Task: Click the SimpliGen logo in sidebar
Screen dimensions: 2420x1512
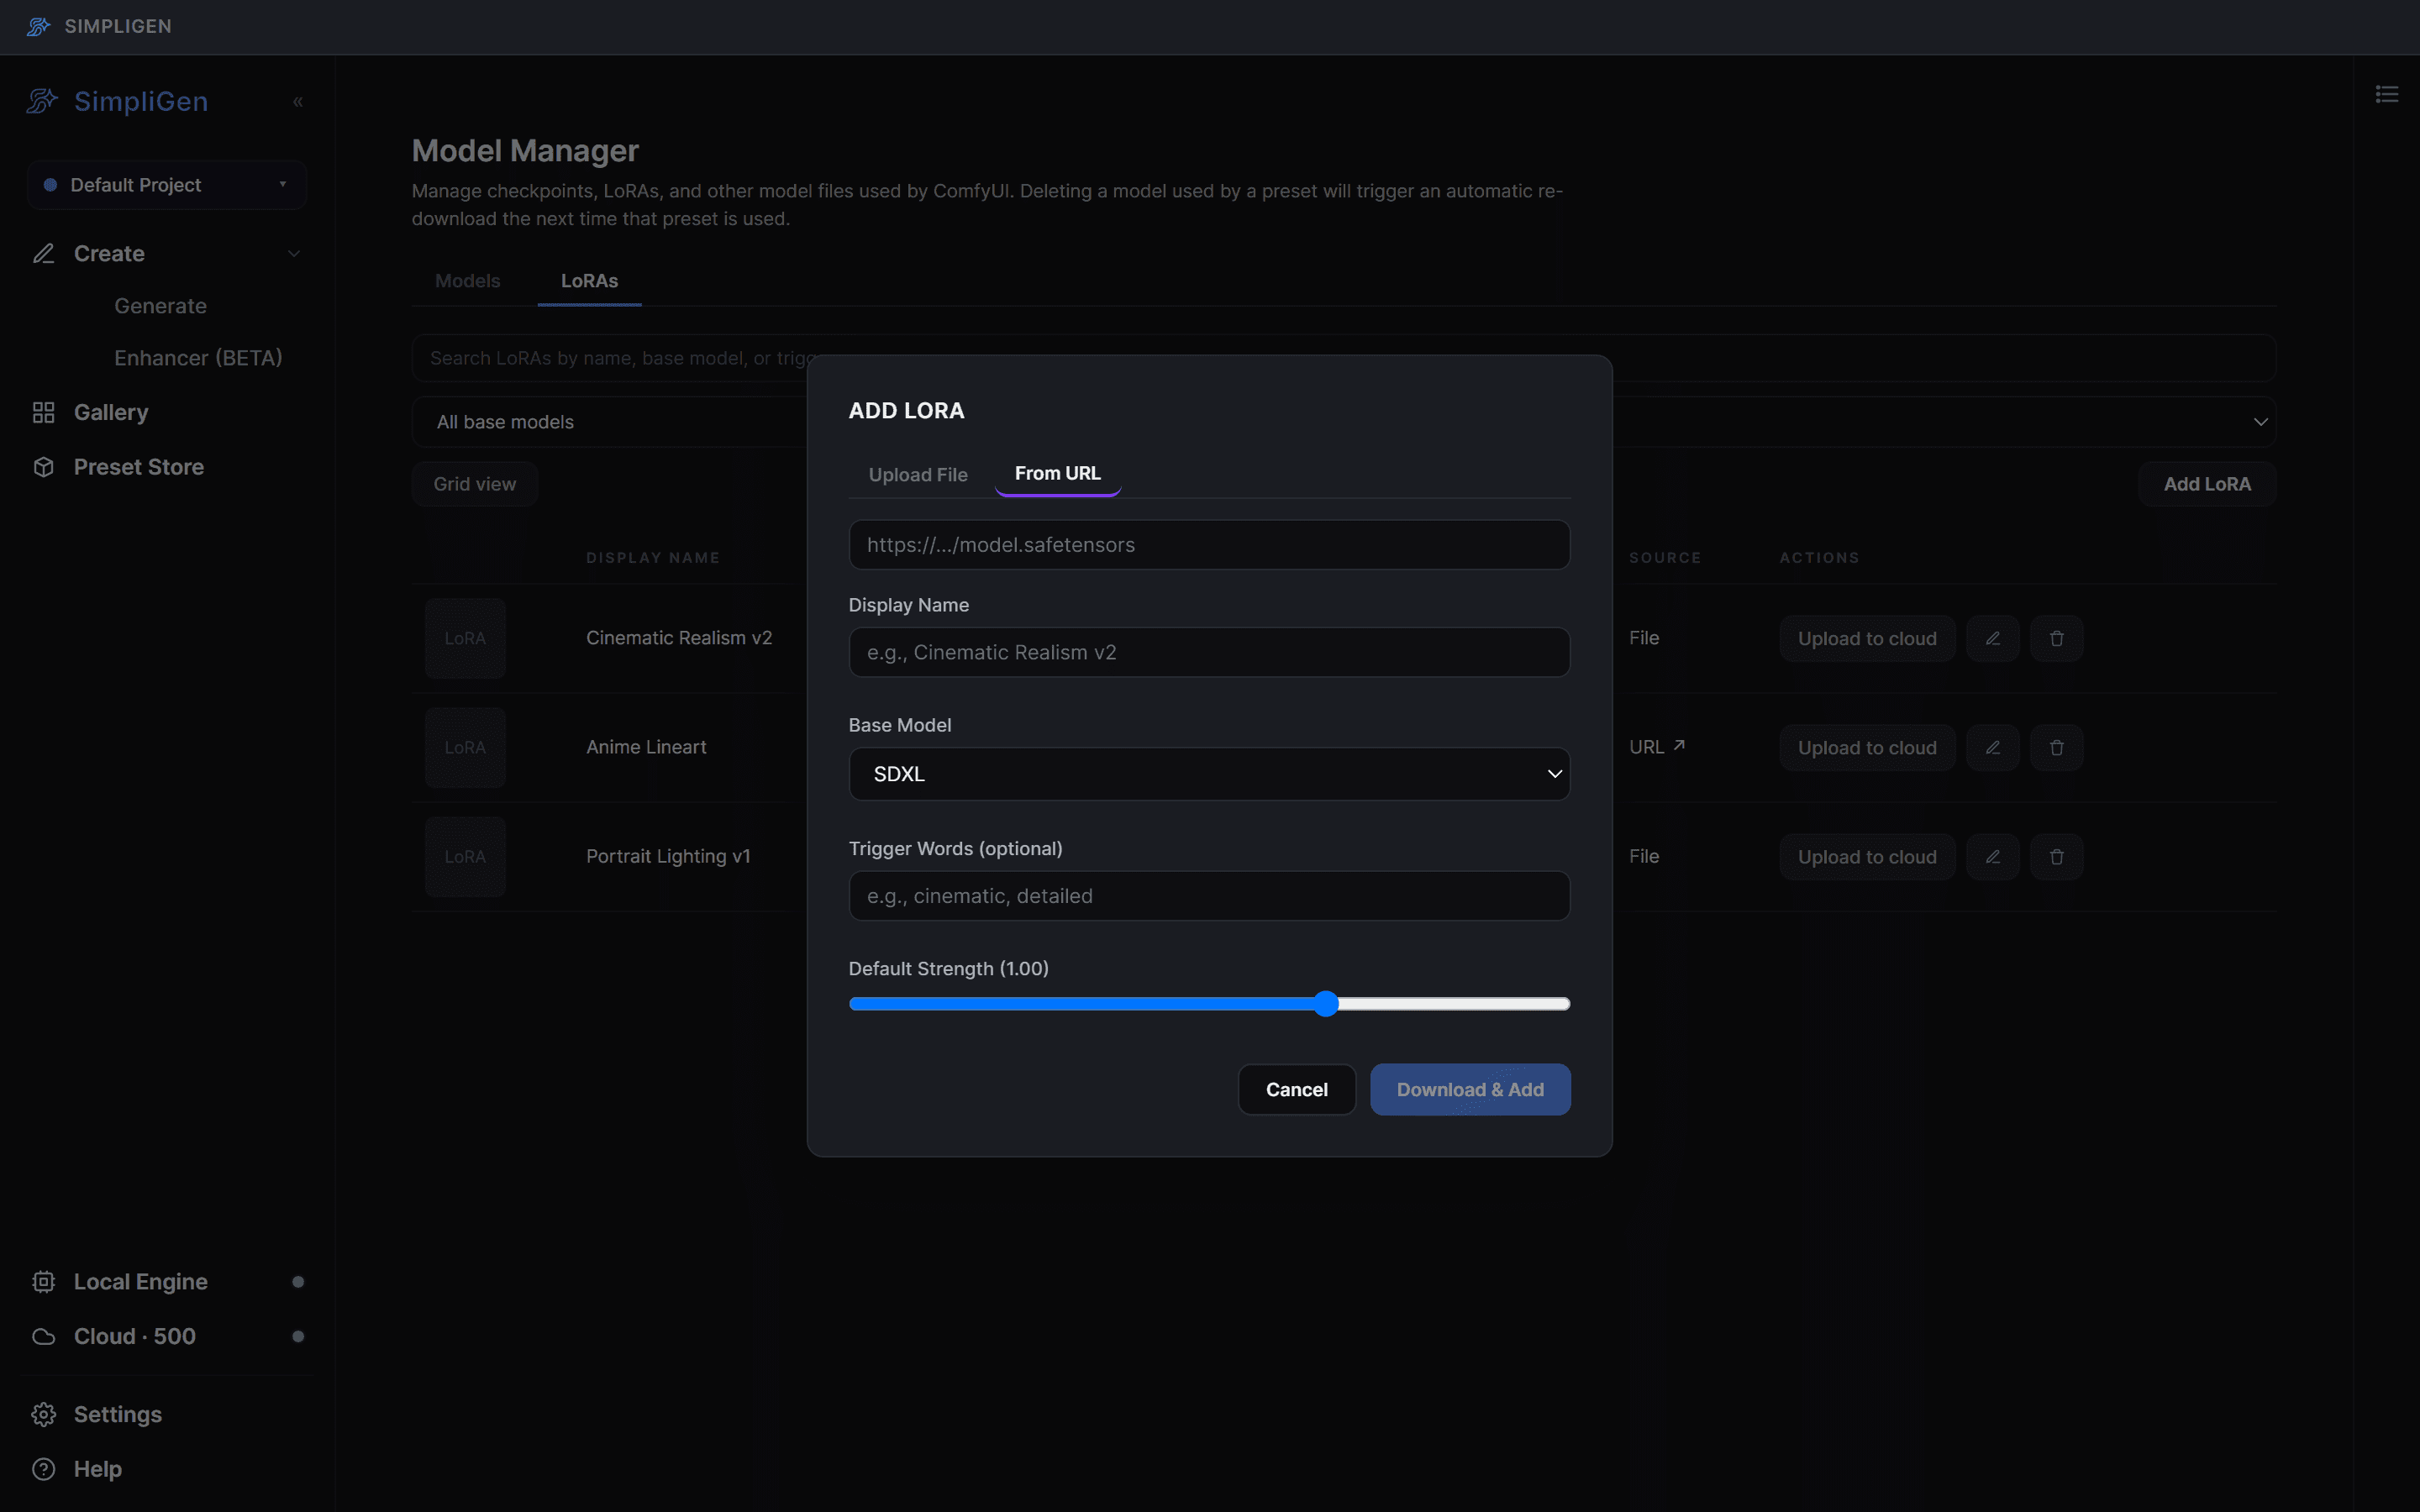Action: [x=117, y=101]
